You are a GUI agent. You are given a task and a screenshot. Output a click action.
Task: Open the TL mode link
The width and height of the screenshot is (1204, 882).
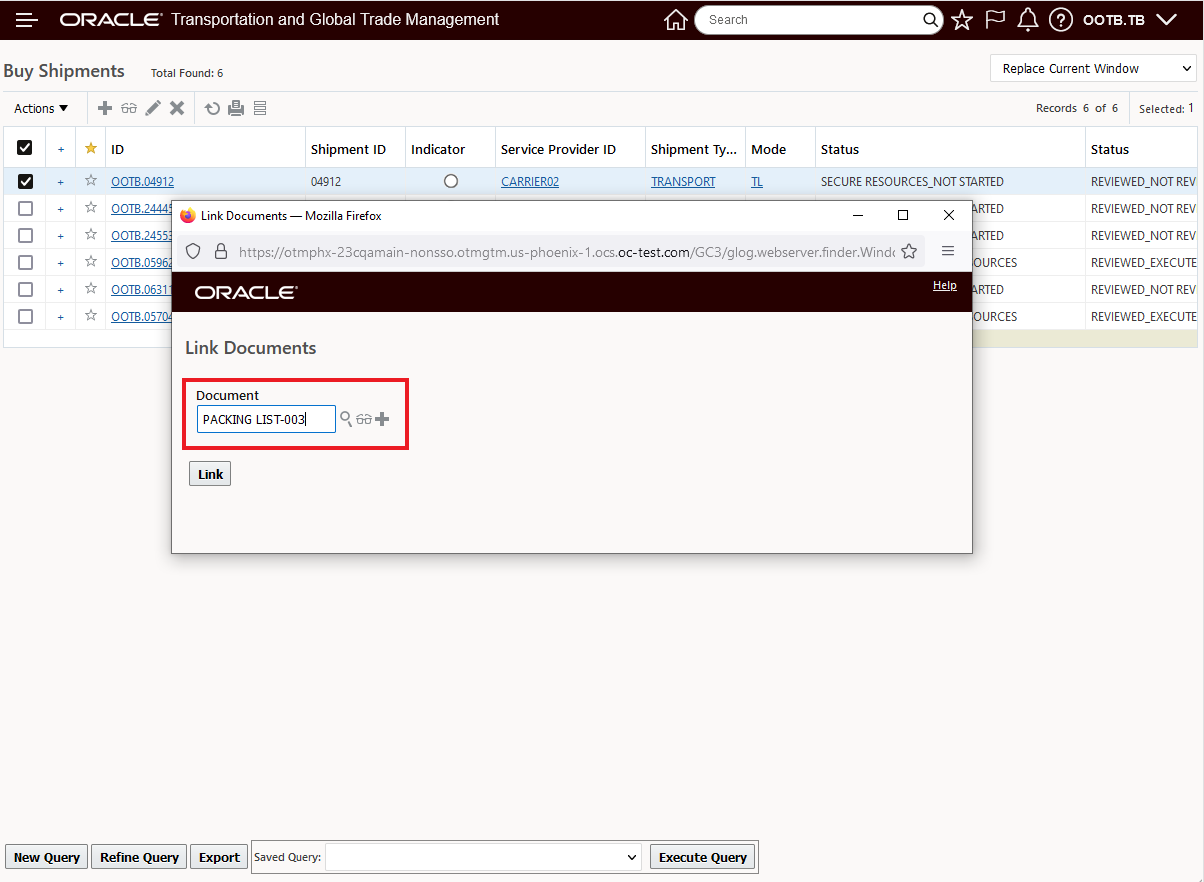757,182
